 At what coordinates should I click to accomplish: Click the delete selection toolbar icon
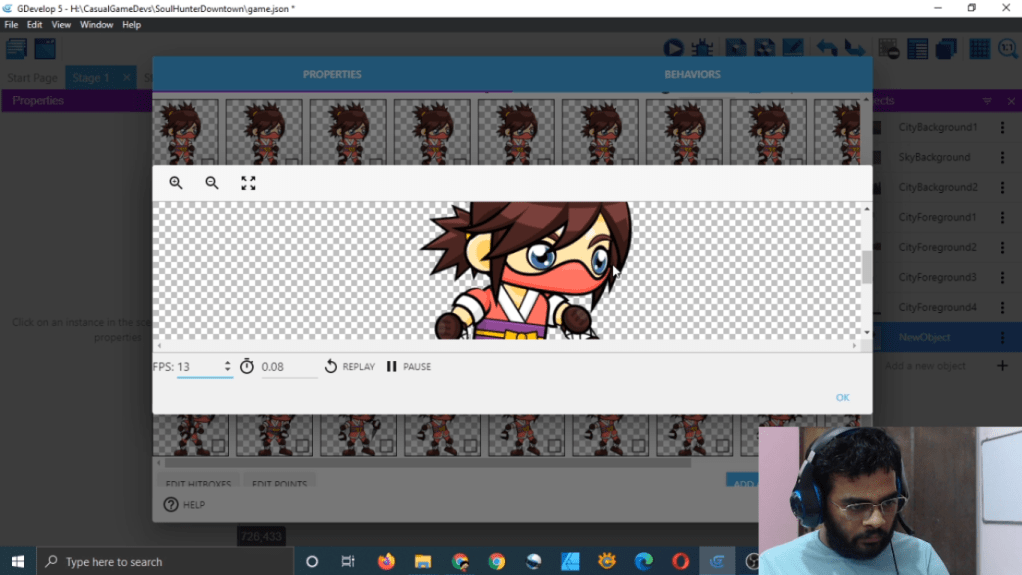click(888, 49)
